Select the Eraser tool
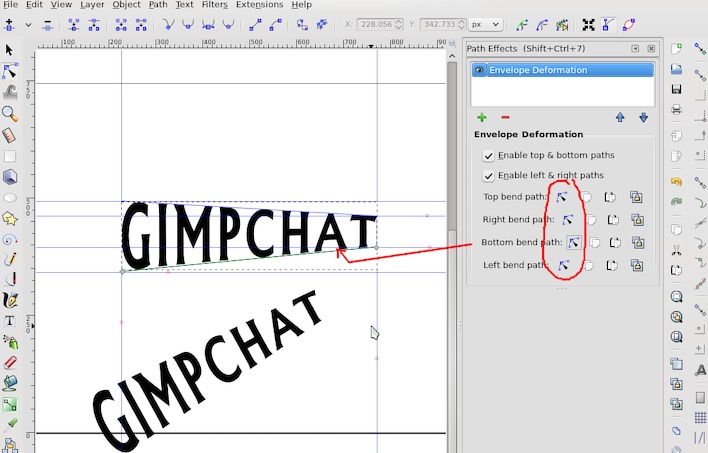The image size is (708, 453). pos(10,363)
